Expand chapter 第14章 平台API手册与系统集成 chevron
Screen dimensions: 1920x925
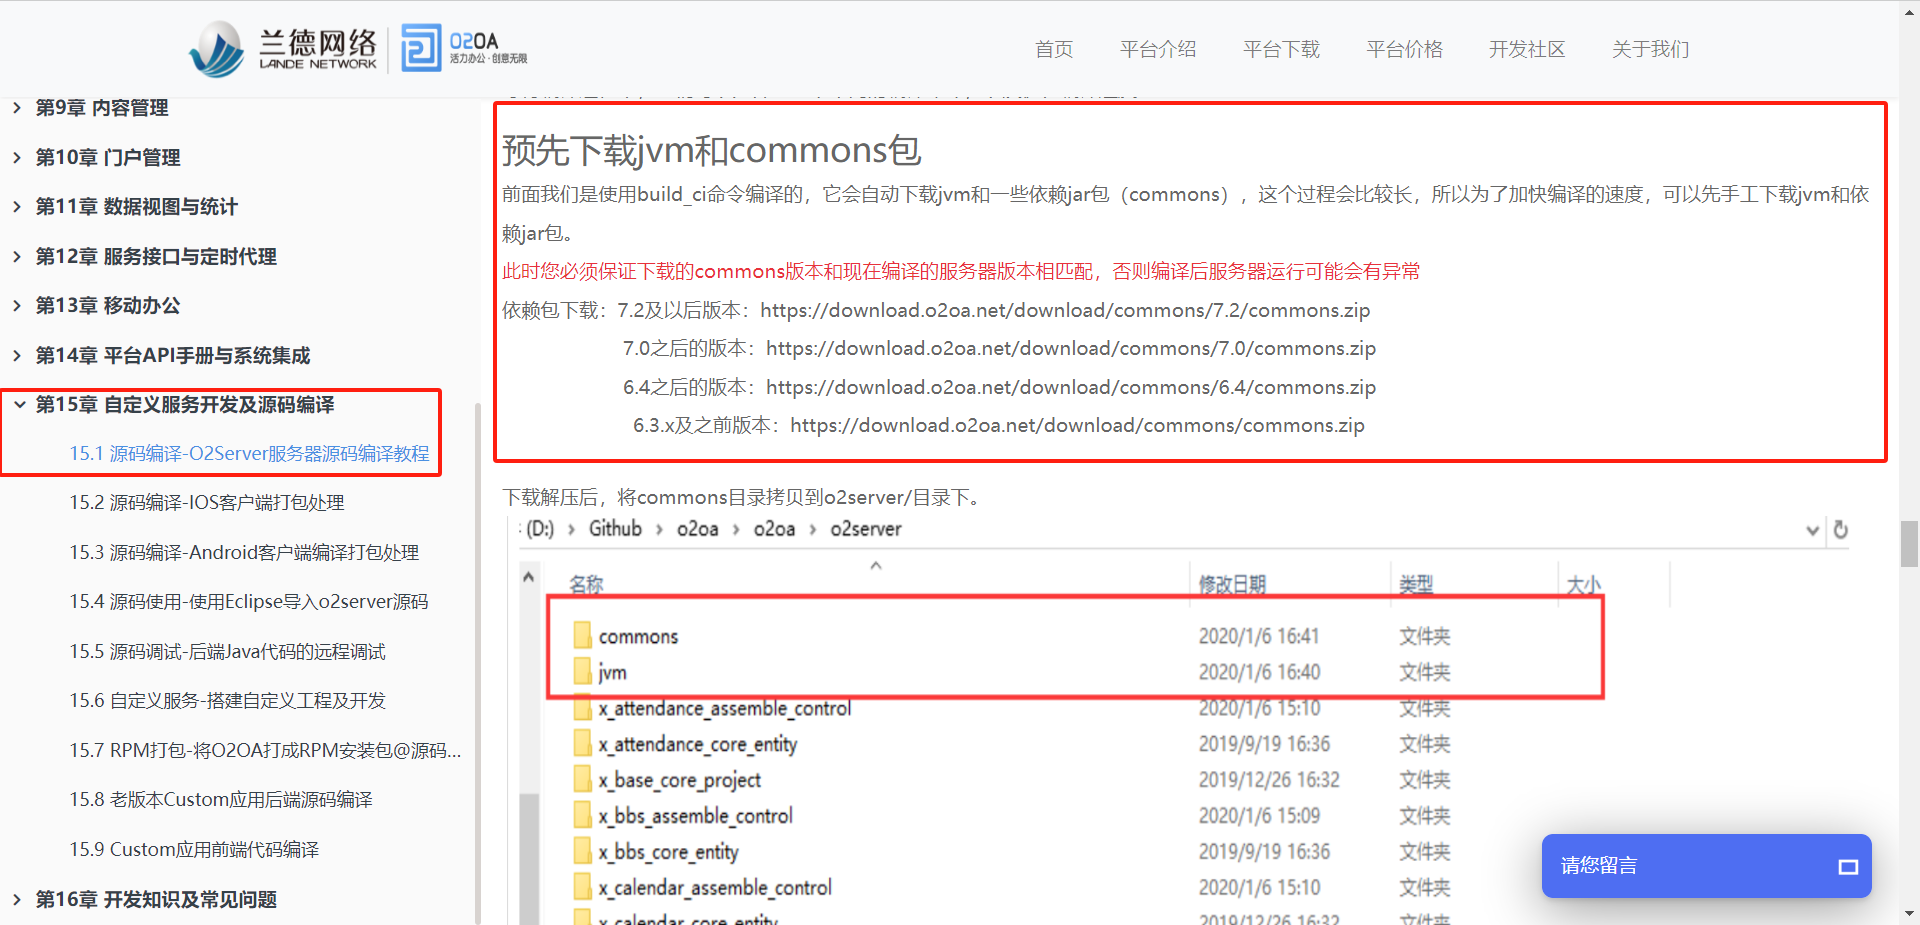click(x=17, y=355)
